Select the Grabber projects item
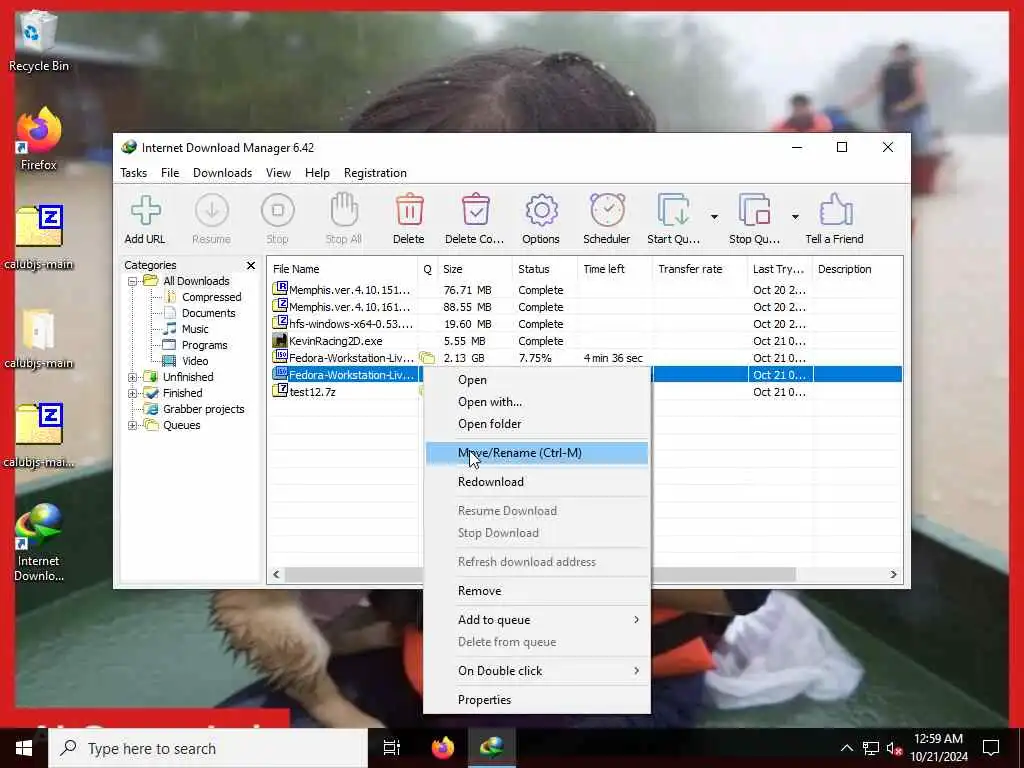 [x=203, y=409]
